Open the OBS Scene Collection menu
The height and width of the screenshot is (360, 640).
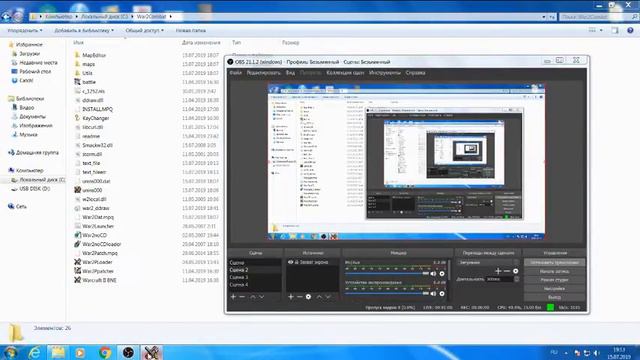click(x=345, y=73)
